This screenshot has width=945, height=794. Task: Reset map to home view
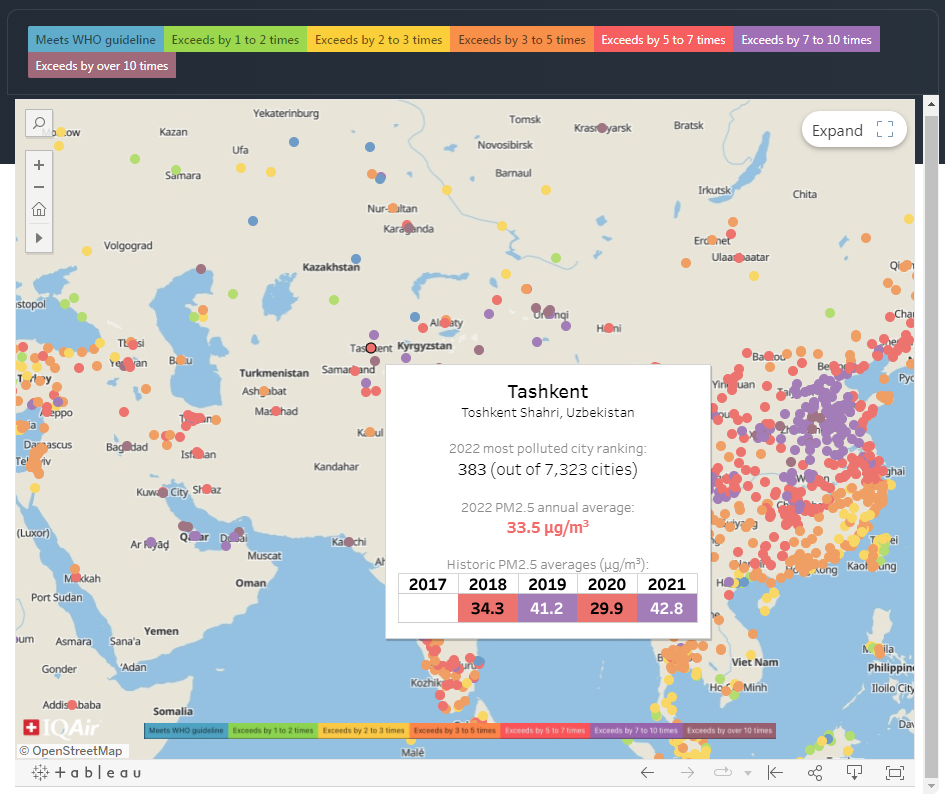(x=39, y=209)
